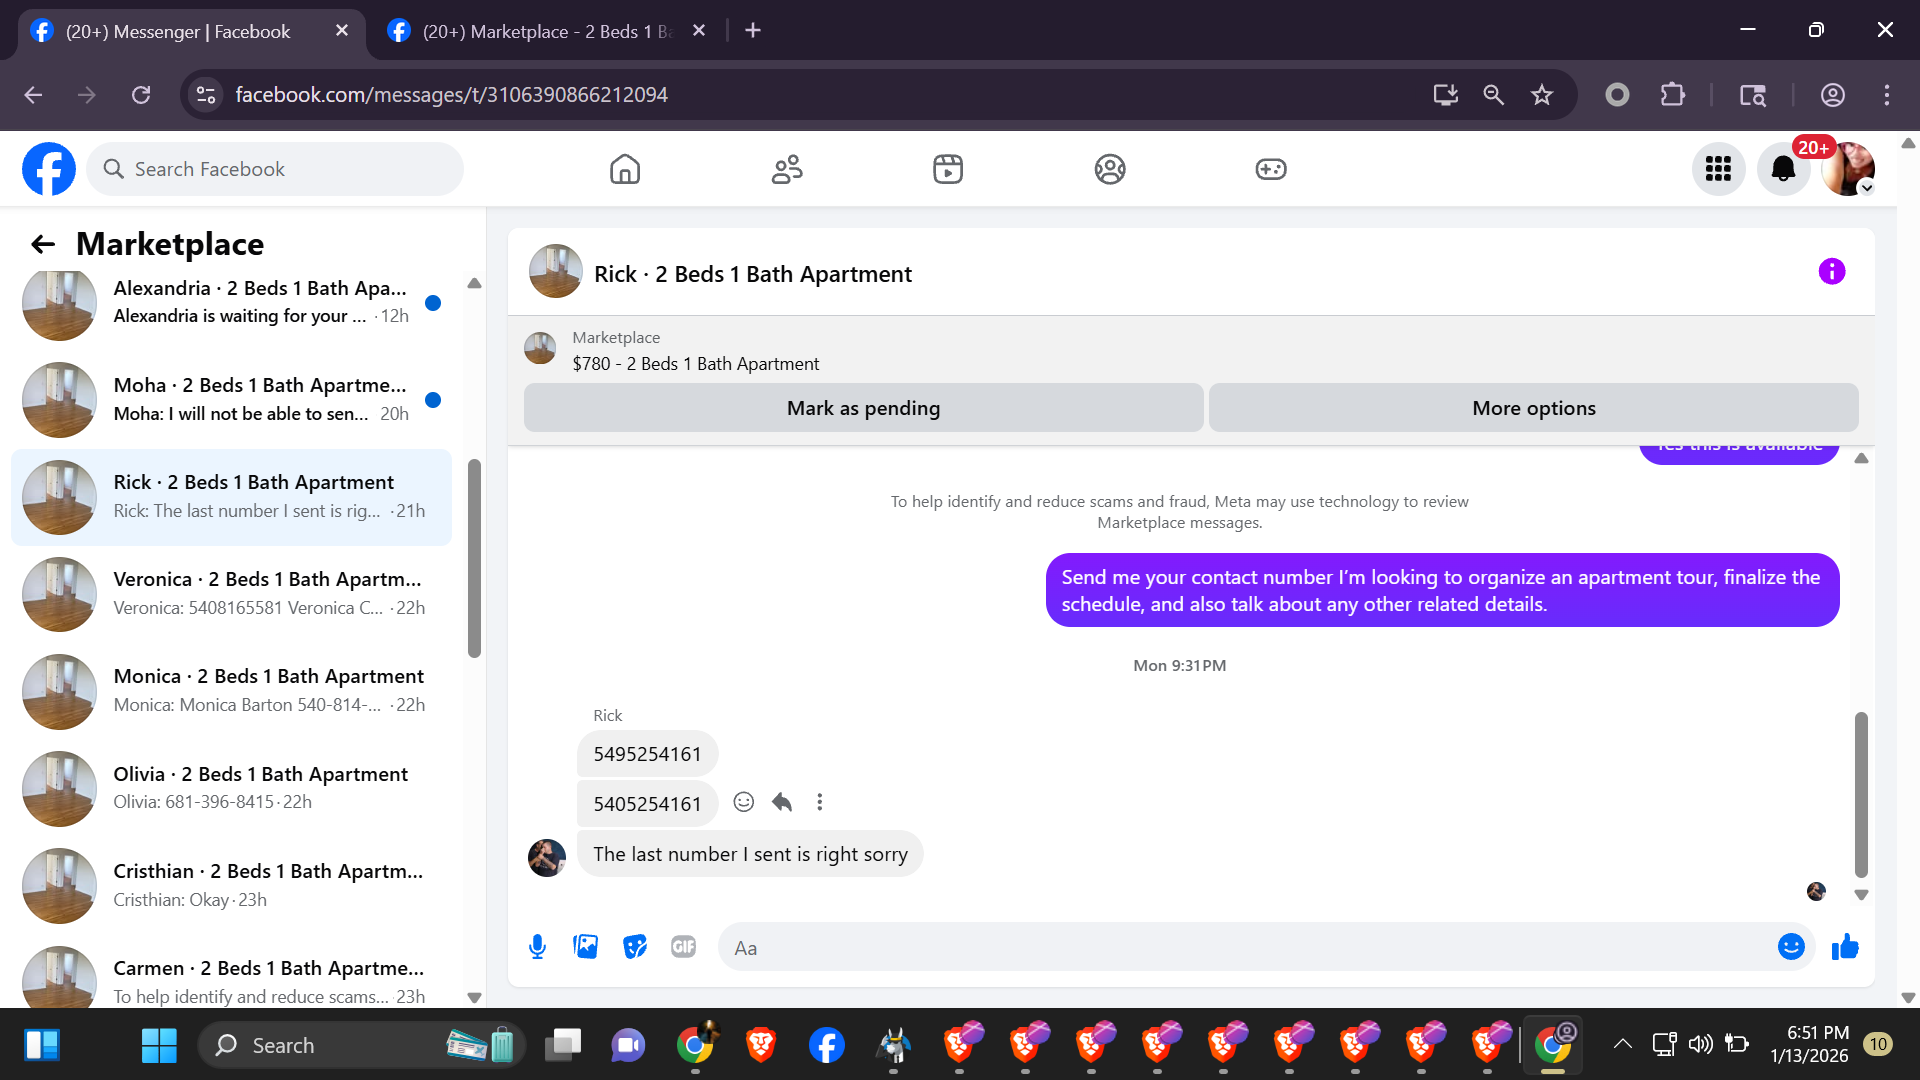
Task: Open emoji picker in message box
Action: pos(1791,947)
